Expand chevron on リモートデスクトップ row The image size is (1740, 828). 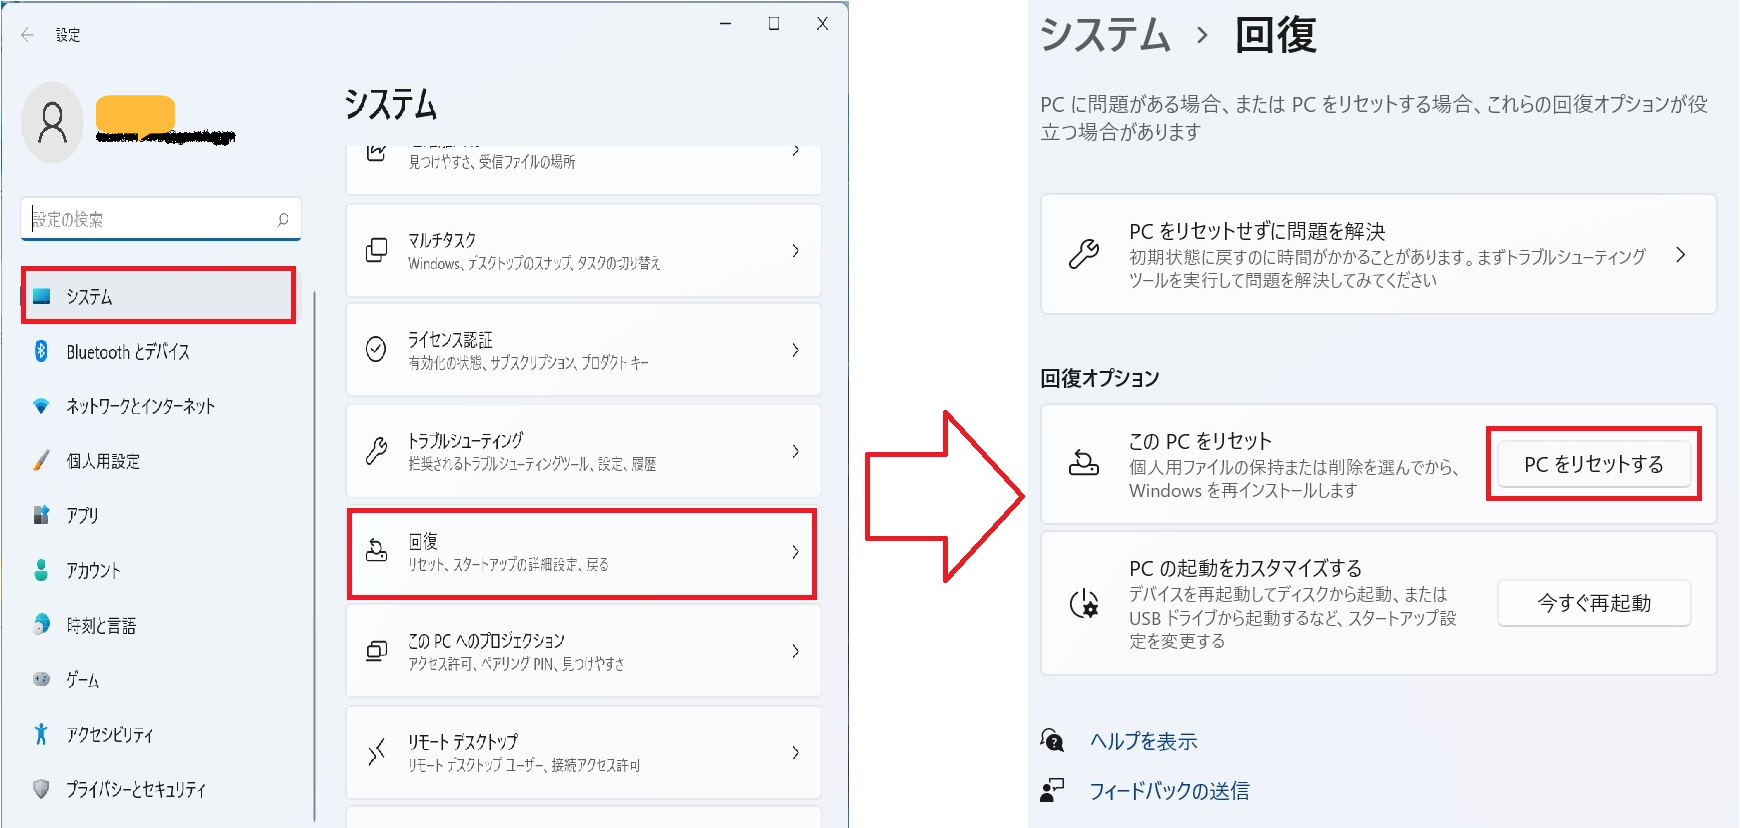[795, 752]
